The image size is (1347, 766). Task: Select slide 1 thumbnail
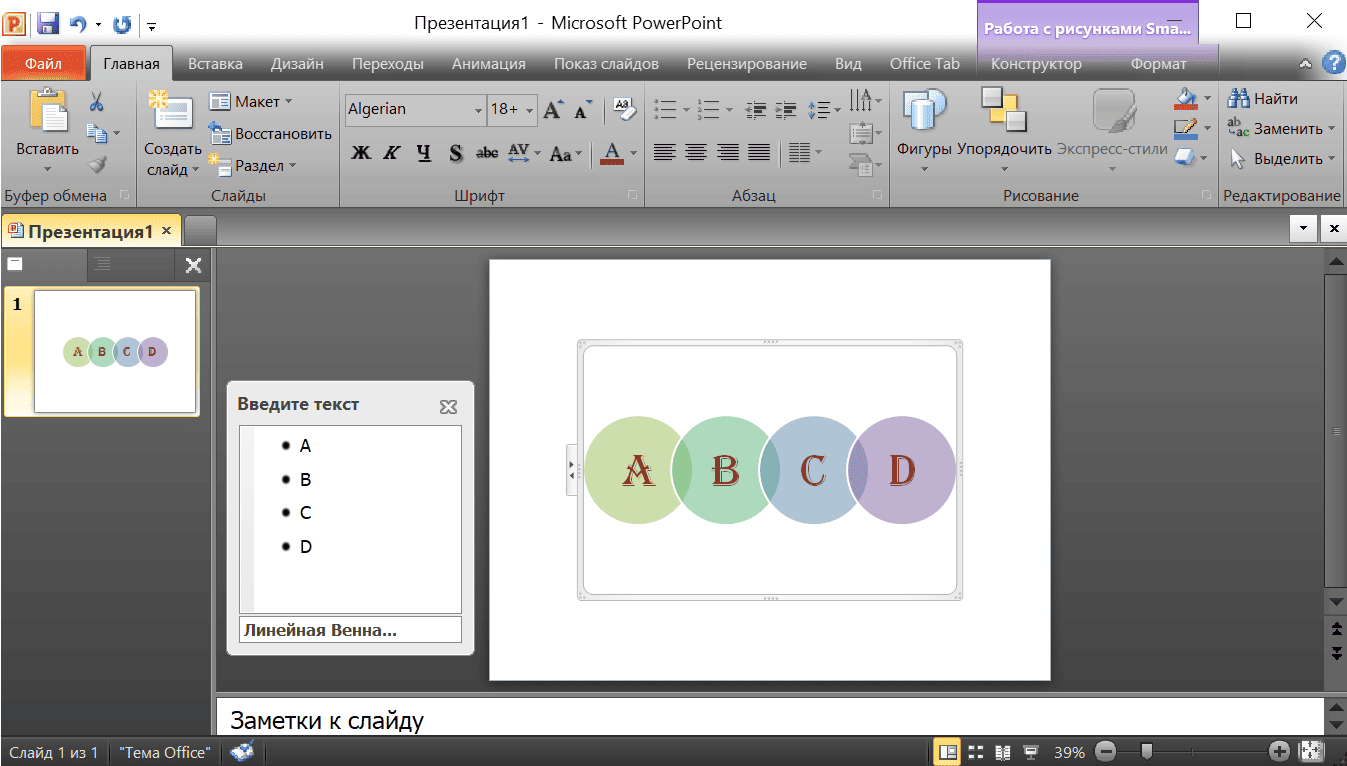coord(115,351)
